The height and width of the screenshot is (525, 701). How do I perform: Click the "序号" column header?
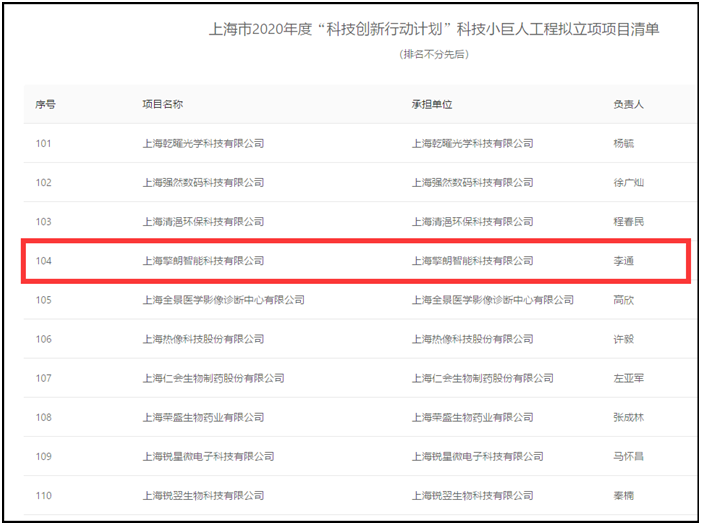click(x=46, y=105)
